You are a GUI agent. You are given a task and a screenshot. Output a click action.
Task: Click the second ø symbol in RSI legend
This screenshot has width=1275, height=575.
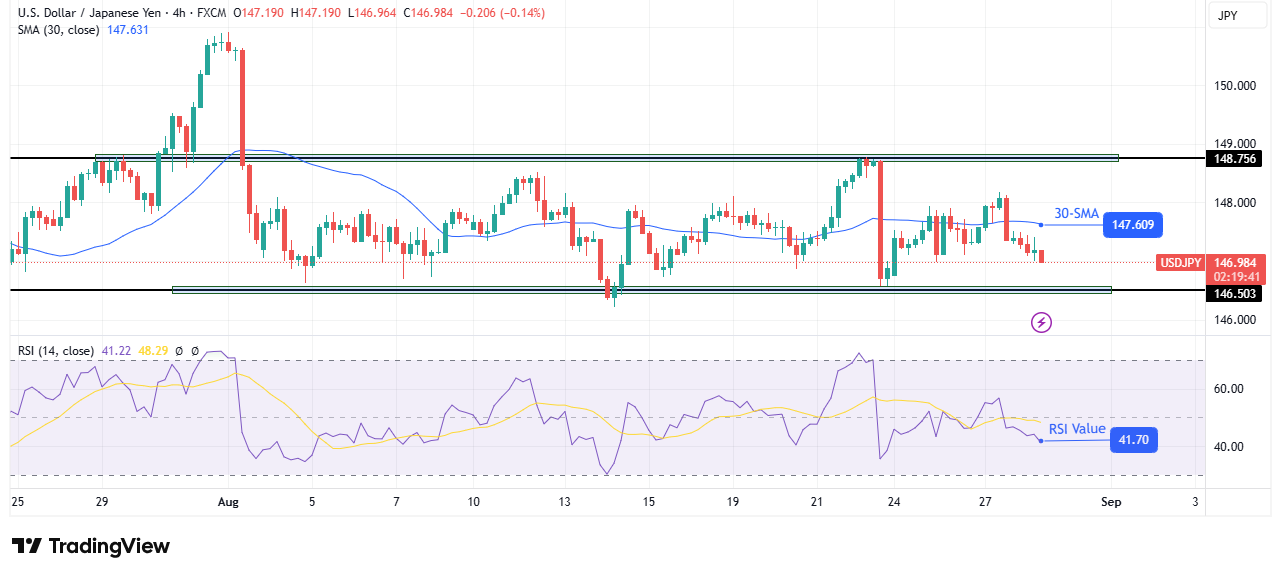pyautogui.click(x=195, y=351)
